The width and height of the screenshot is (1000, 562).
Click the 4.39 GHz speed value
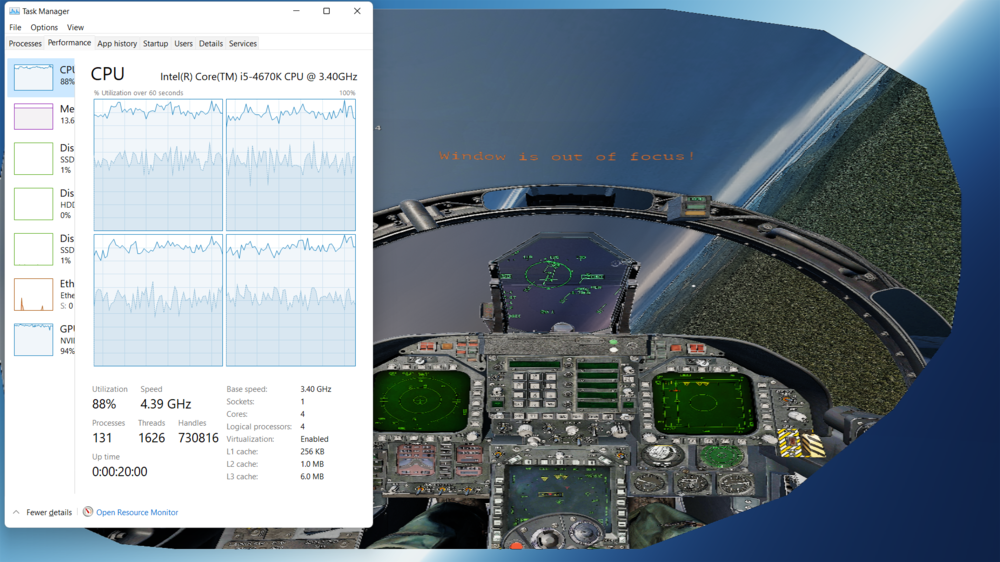(166, 404)
